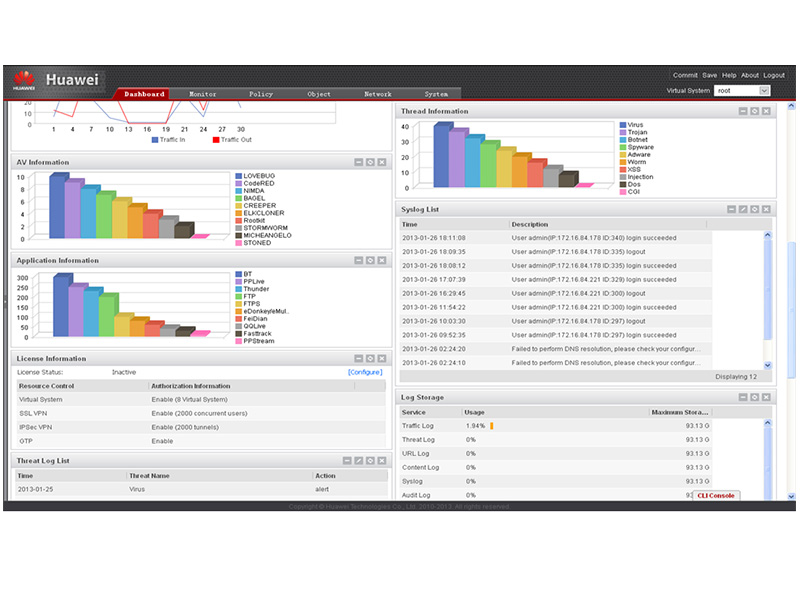Refresh the Application Information panel
Screen dimensions: 800x600
370,260
